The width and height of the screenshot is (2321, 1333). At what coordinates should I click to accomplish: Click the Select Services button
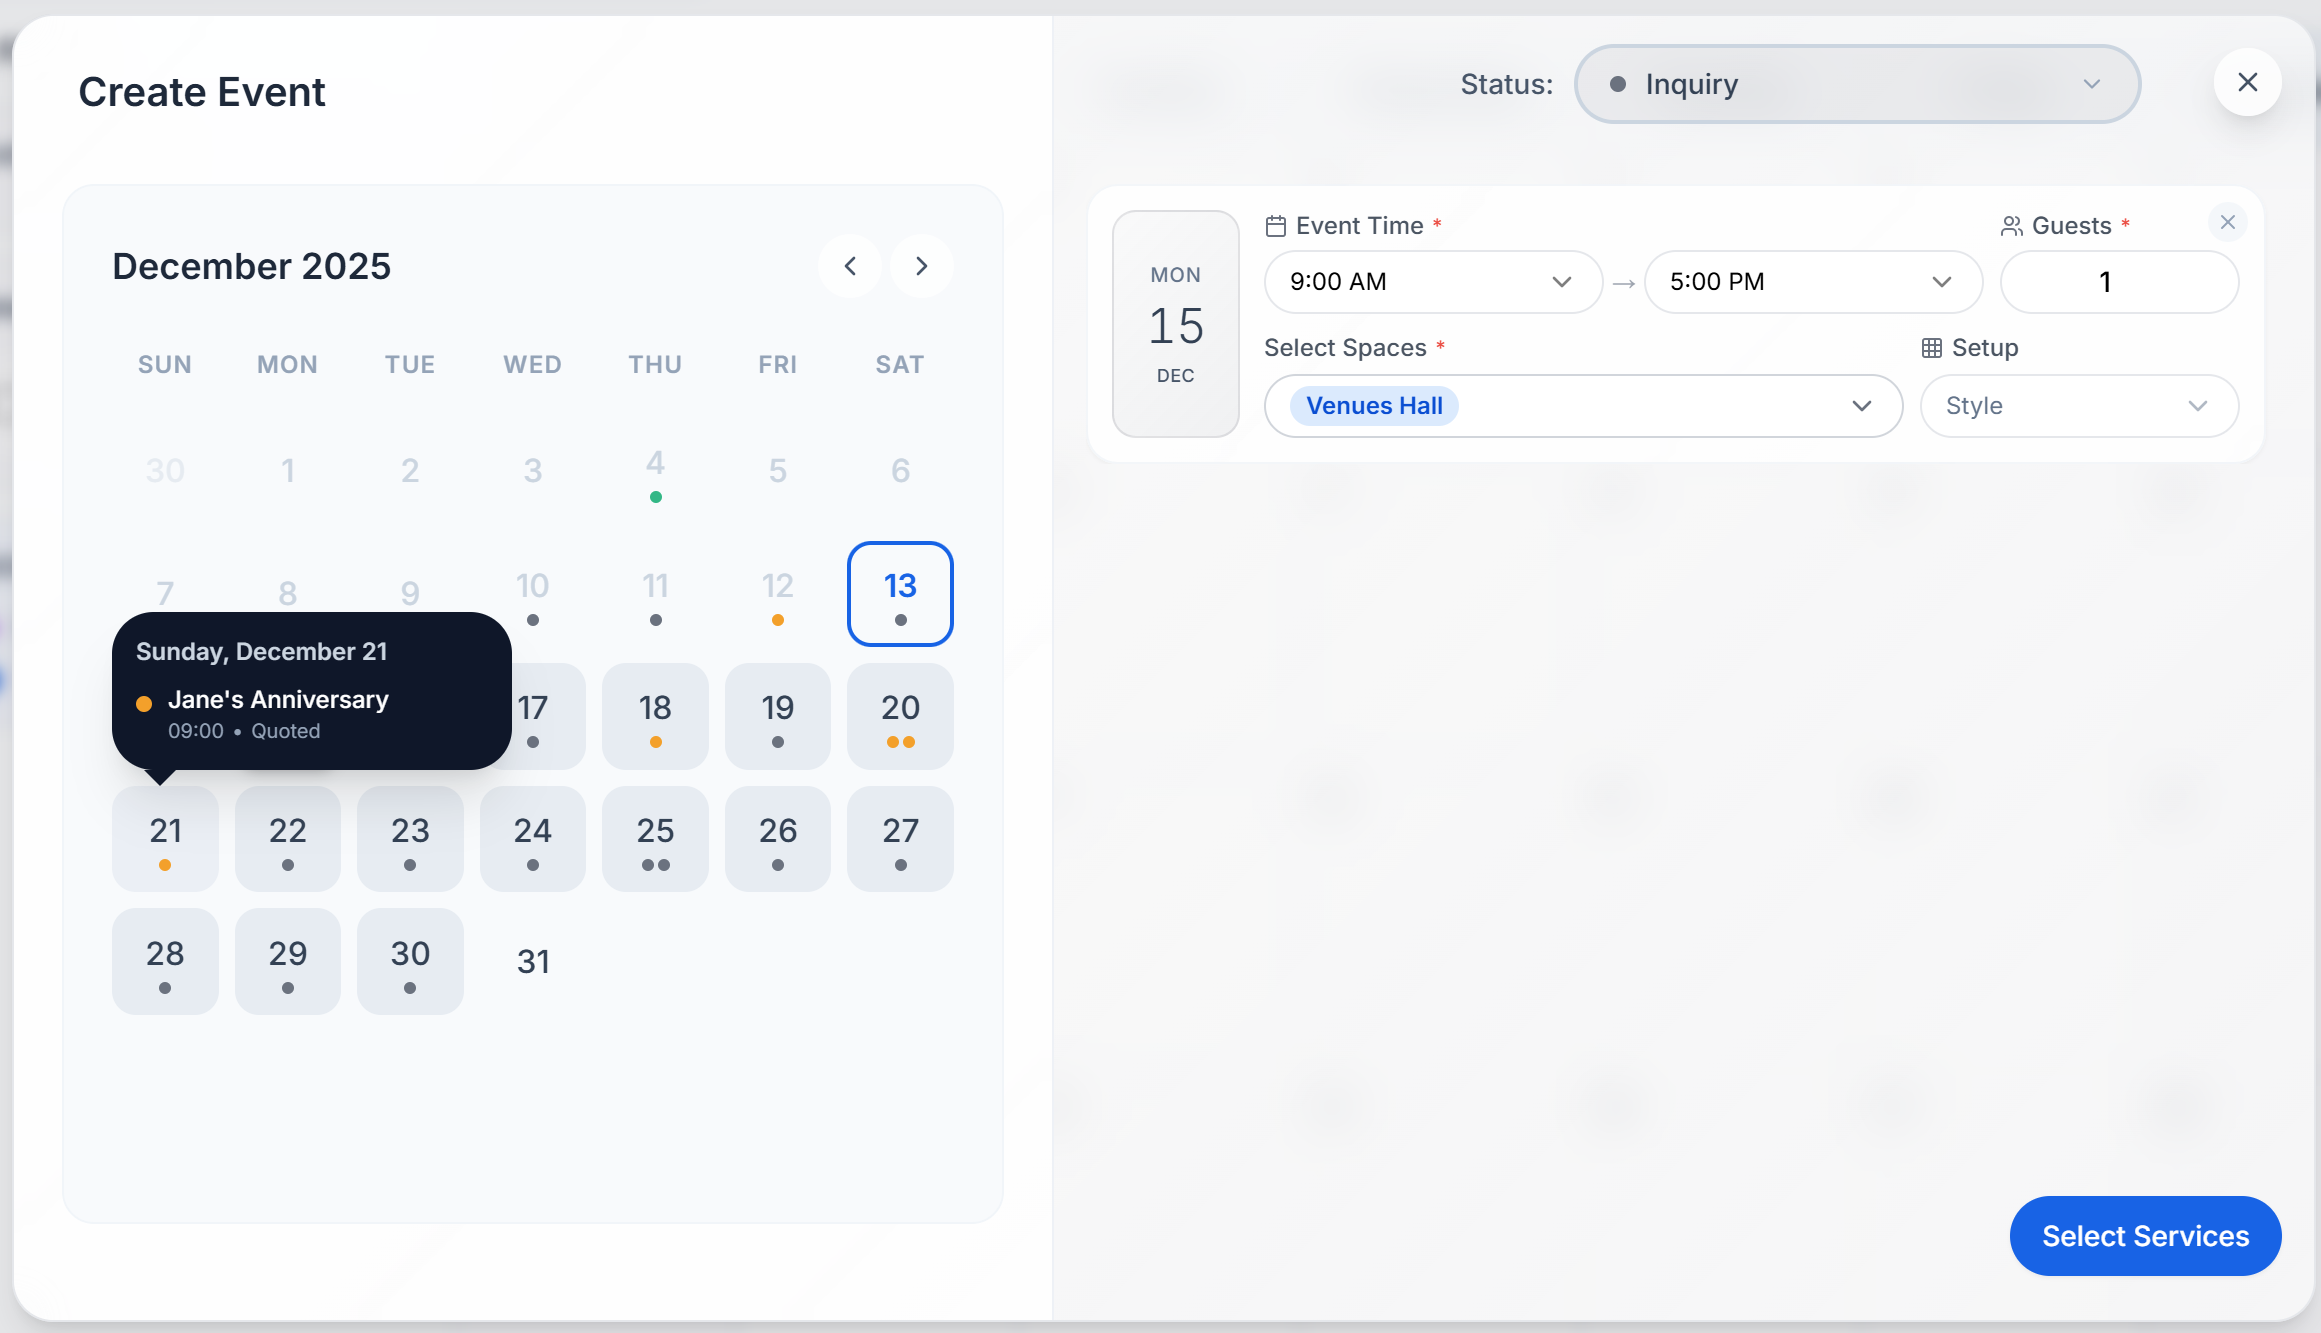[x=2144, y=1236]
